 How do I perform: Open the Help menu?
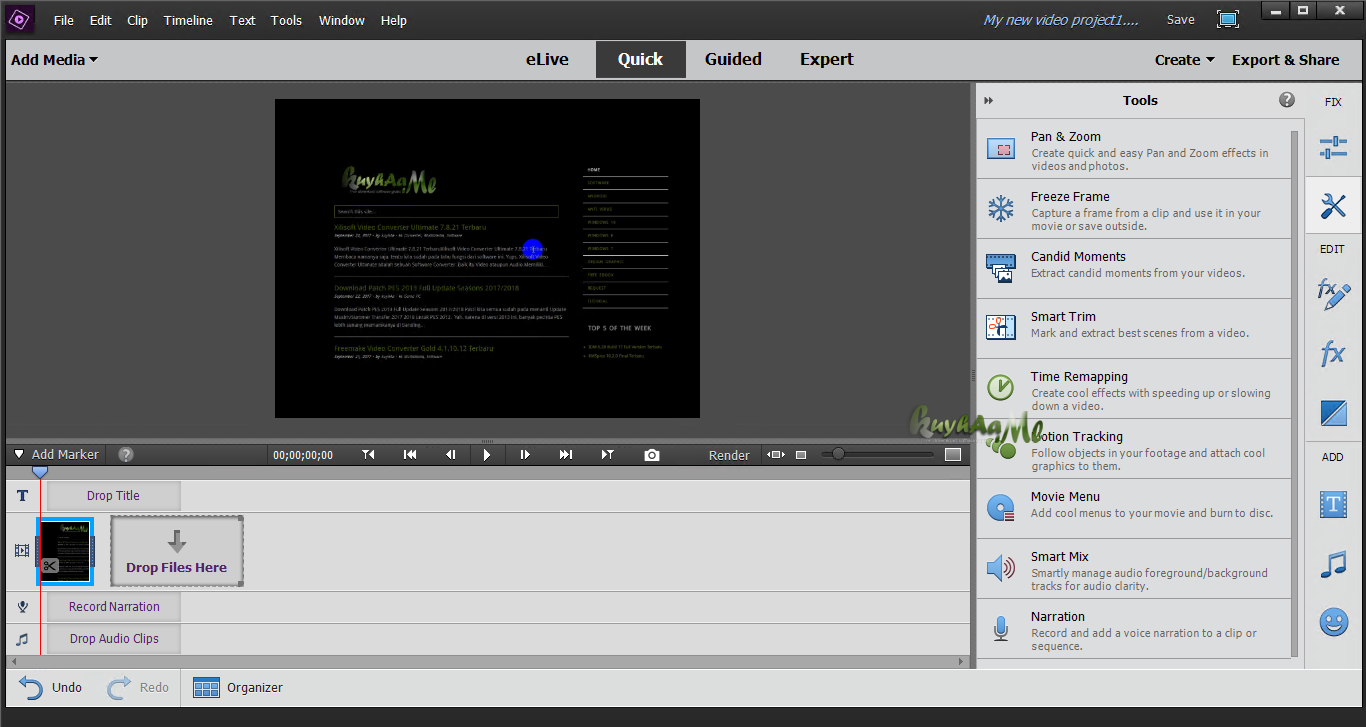click(394, 20)
